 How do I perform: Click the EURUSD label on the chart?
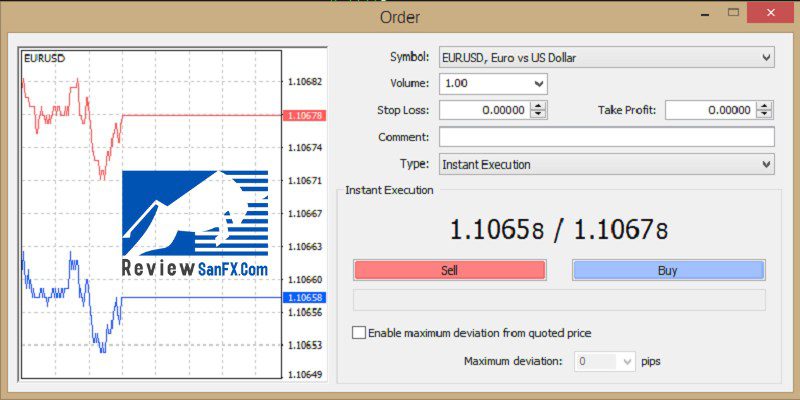[x=43, y=58]
